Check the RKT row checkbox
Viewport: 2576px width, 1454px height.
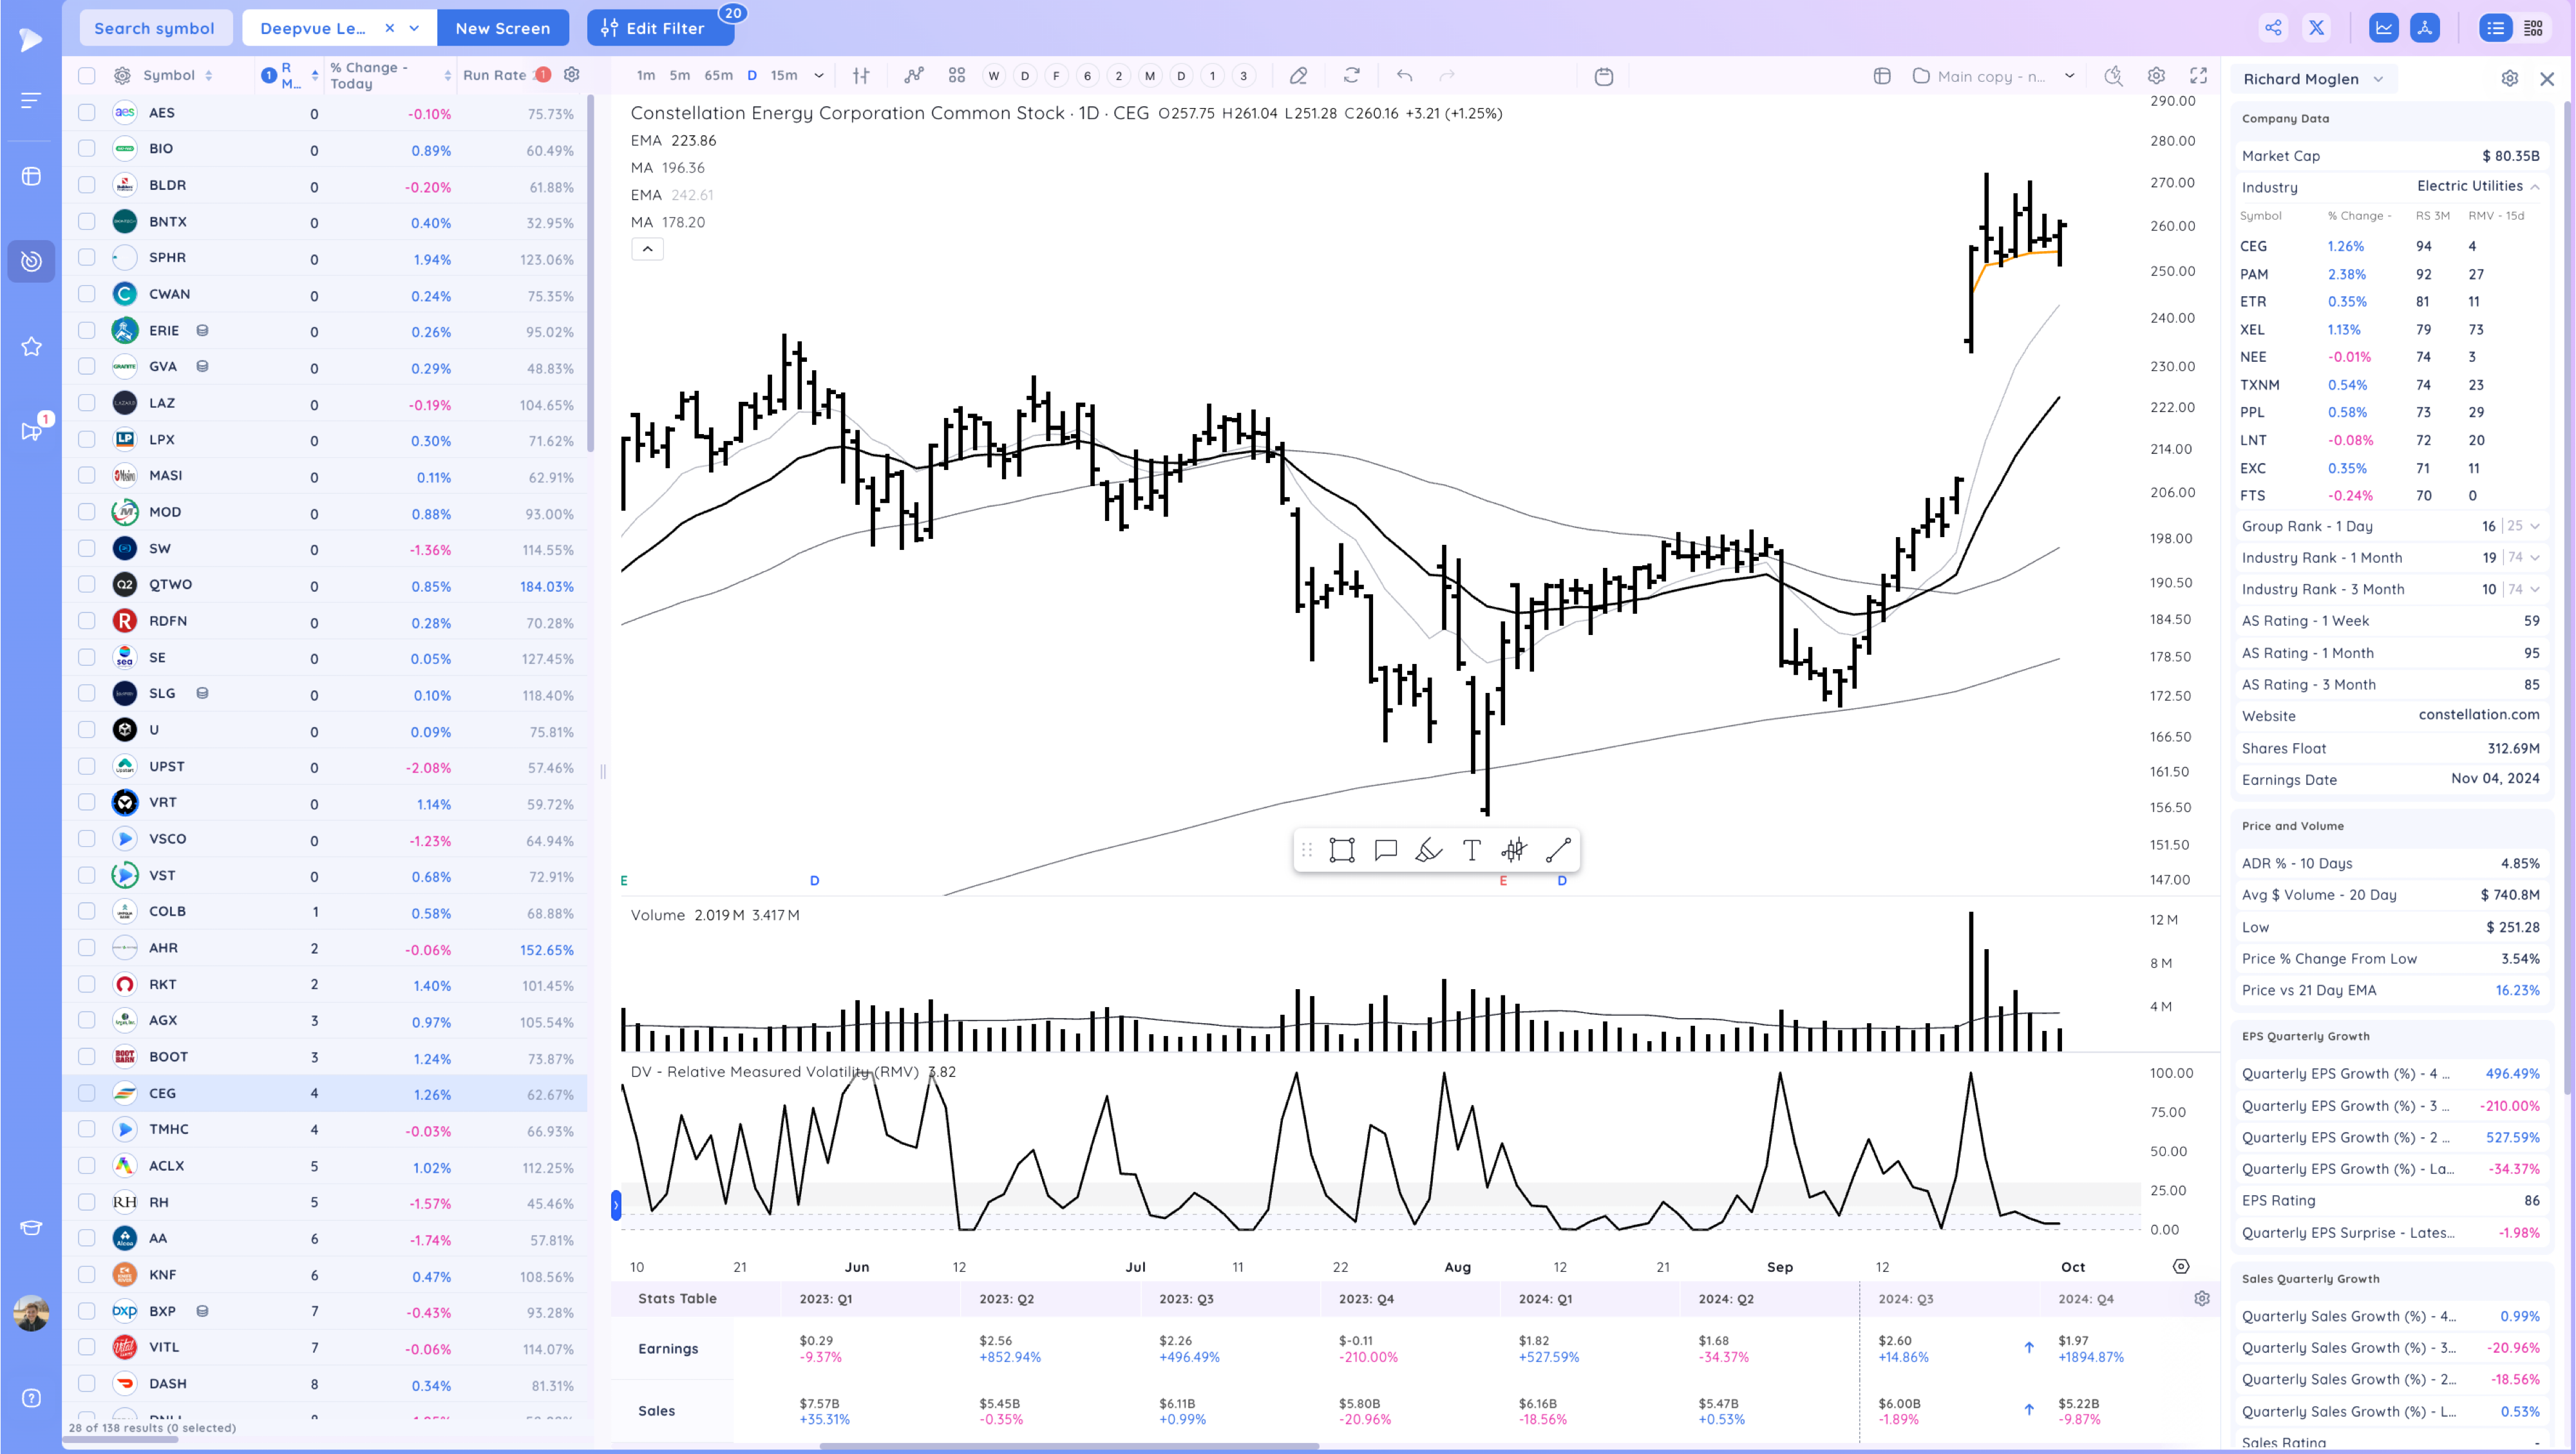87,984
